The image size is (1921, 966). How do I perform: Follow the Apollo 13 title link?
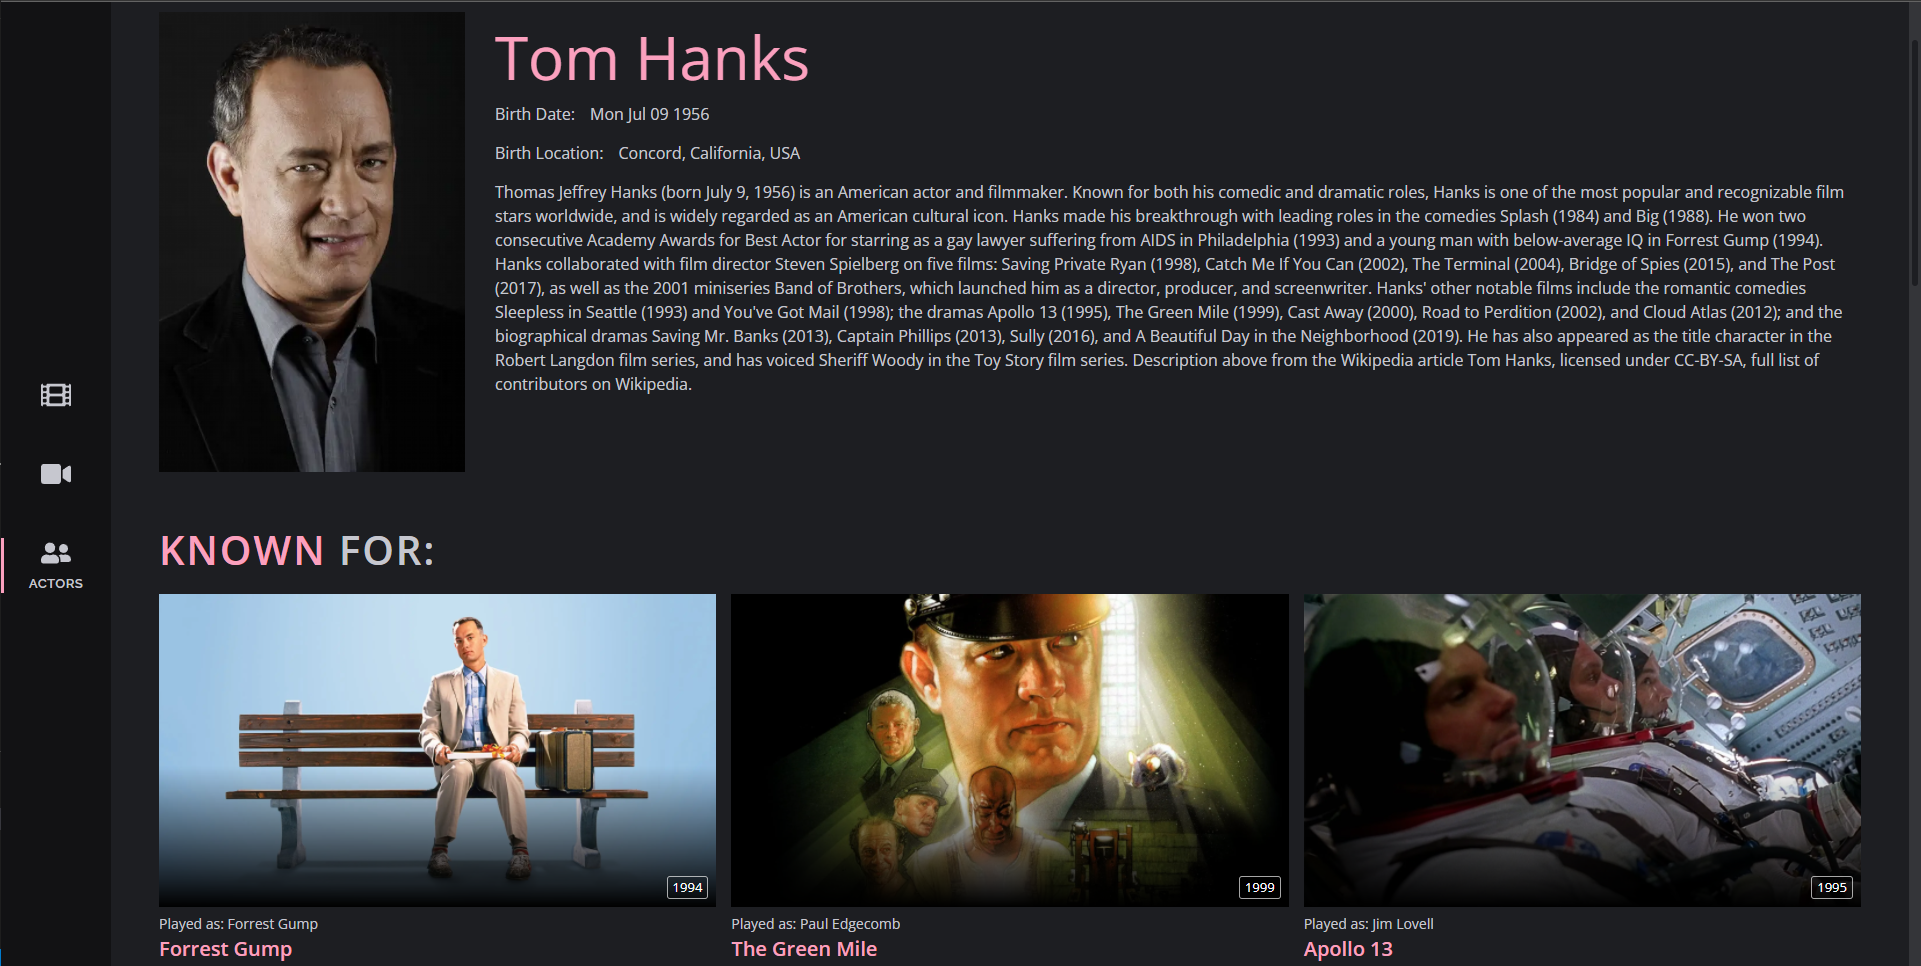[1348, 949]
